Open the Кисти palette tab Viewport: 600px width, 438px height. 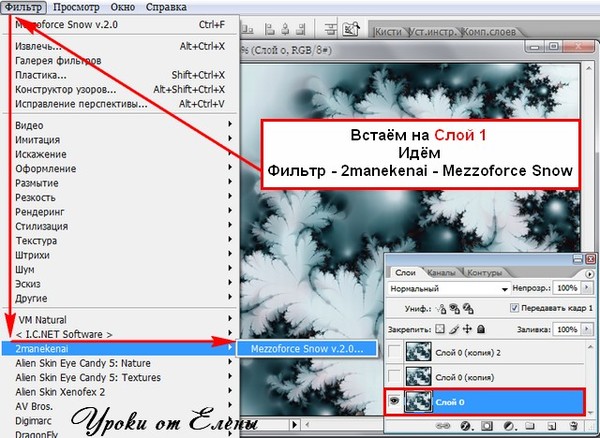387,31
